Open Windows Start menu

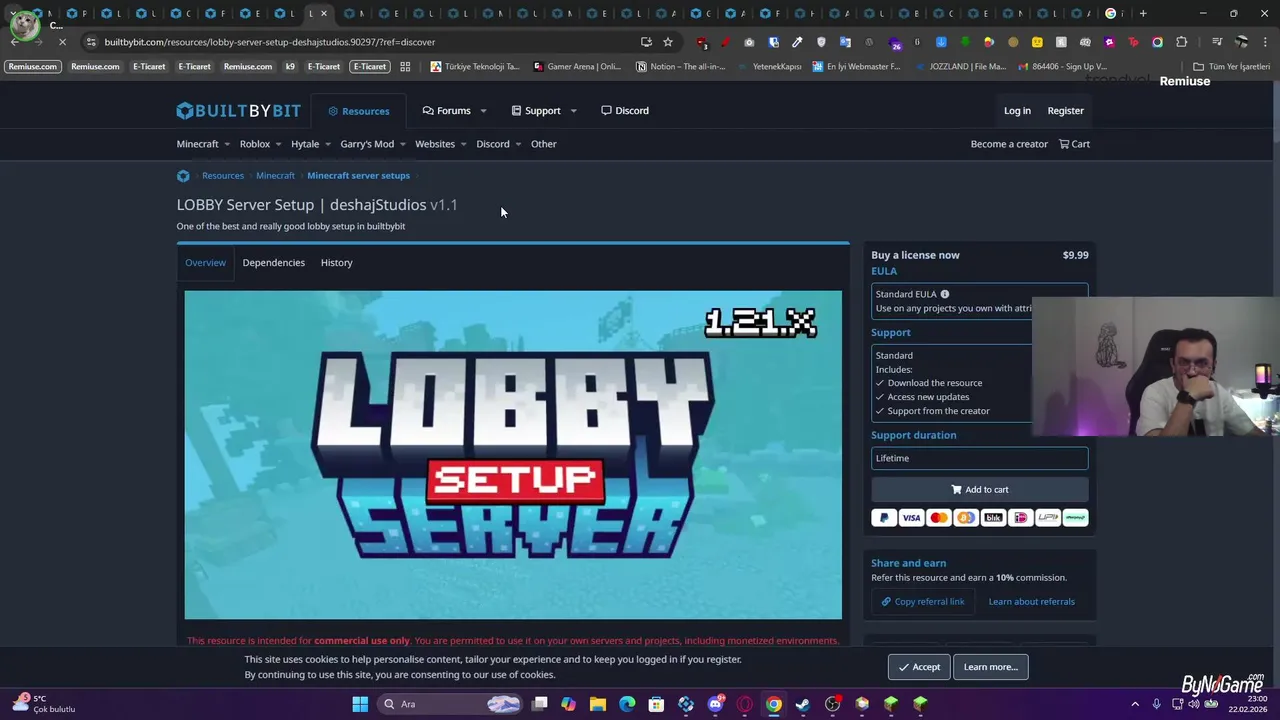(360, 704)
